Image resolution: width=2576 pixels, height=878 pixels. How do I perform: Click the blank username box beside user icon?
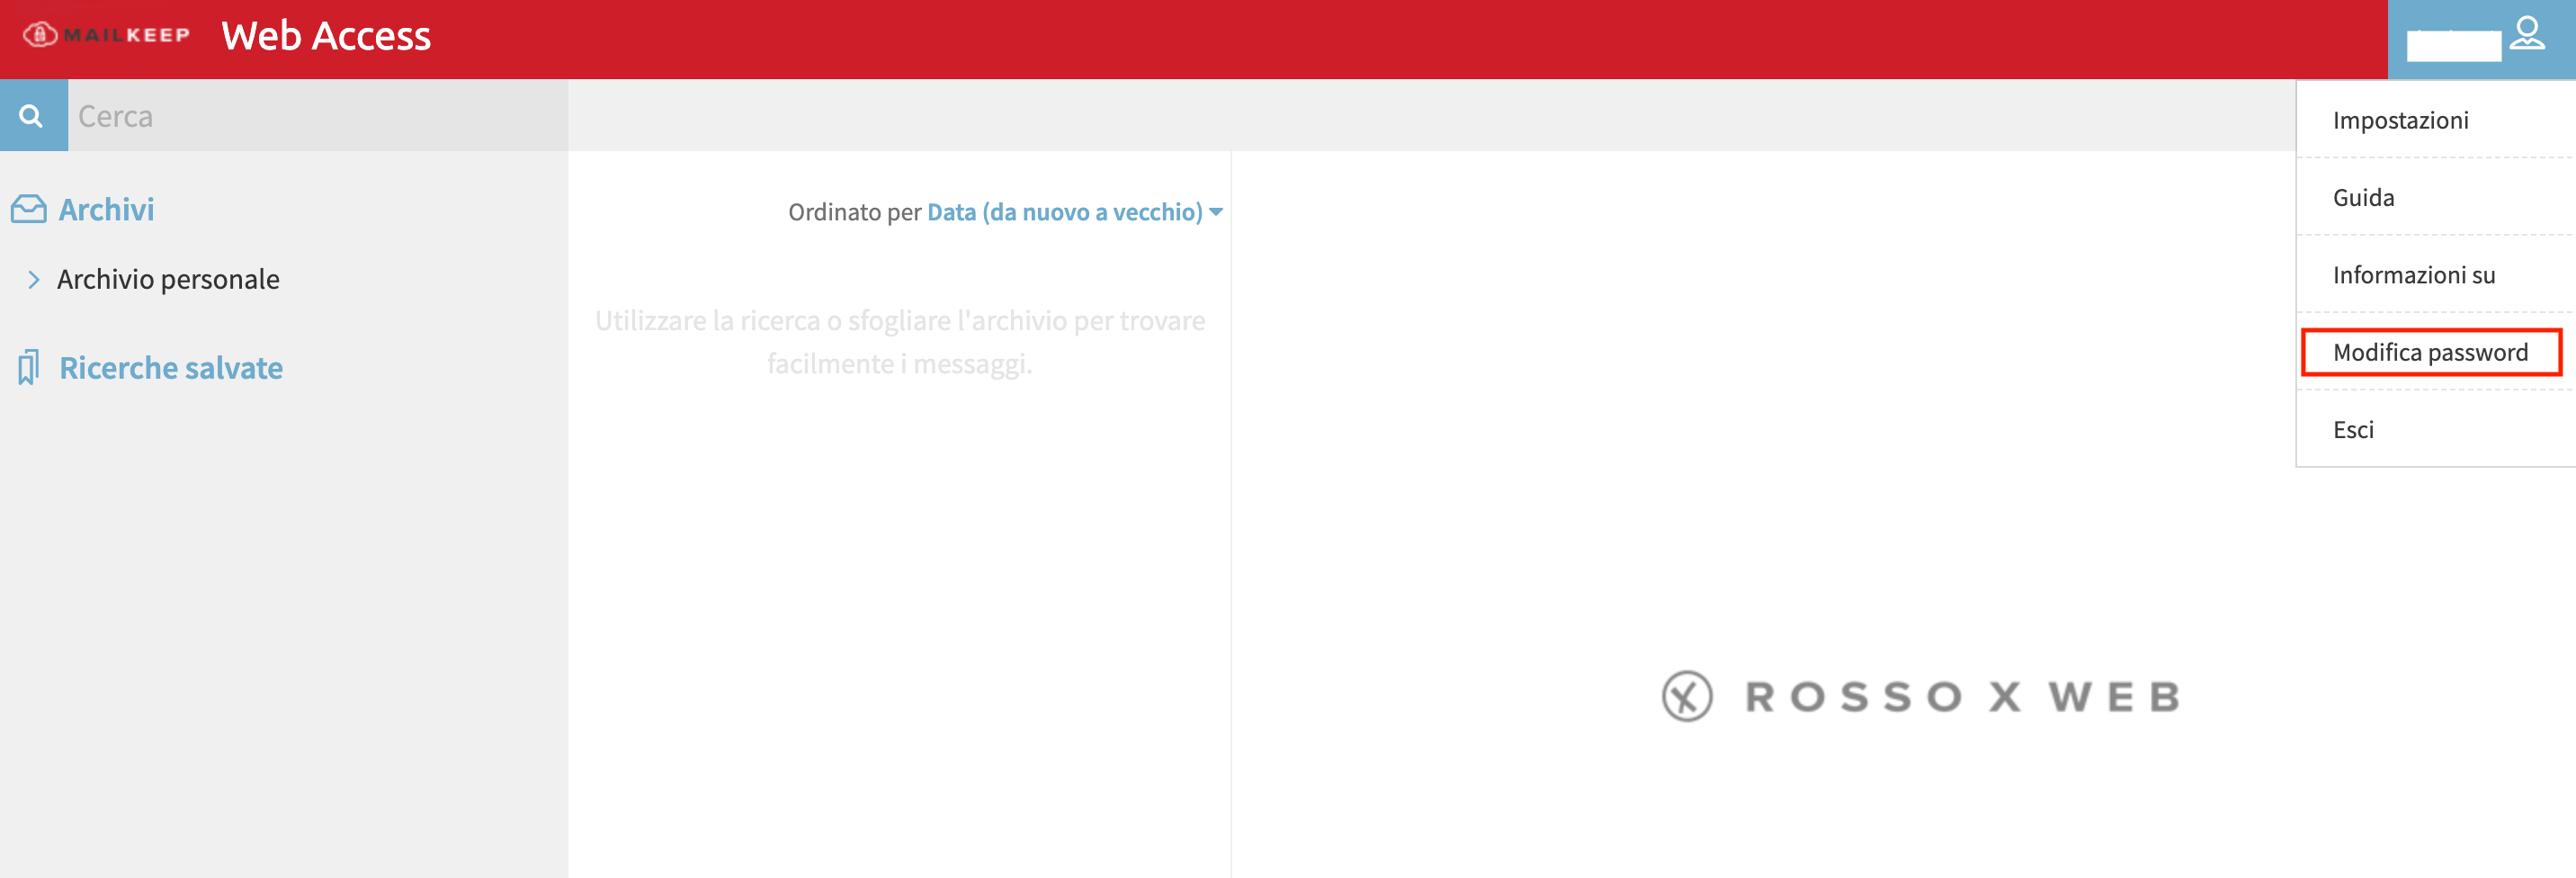(2453, 46)
